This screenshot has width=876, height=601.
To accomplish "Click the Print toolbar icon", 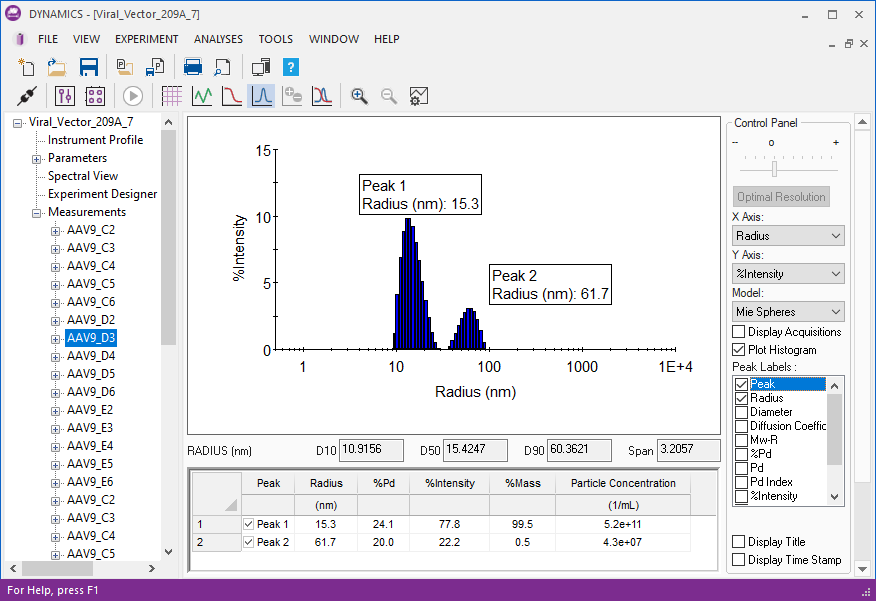I will click(x=193, y=68).
